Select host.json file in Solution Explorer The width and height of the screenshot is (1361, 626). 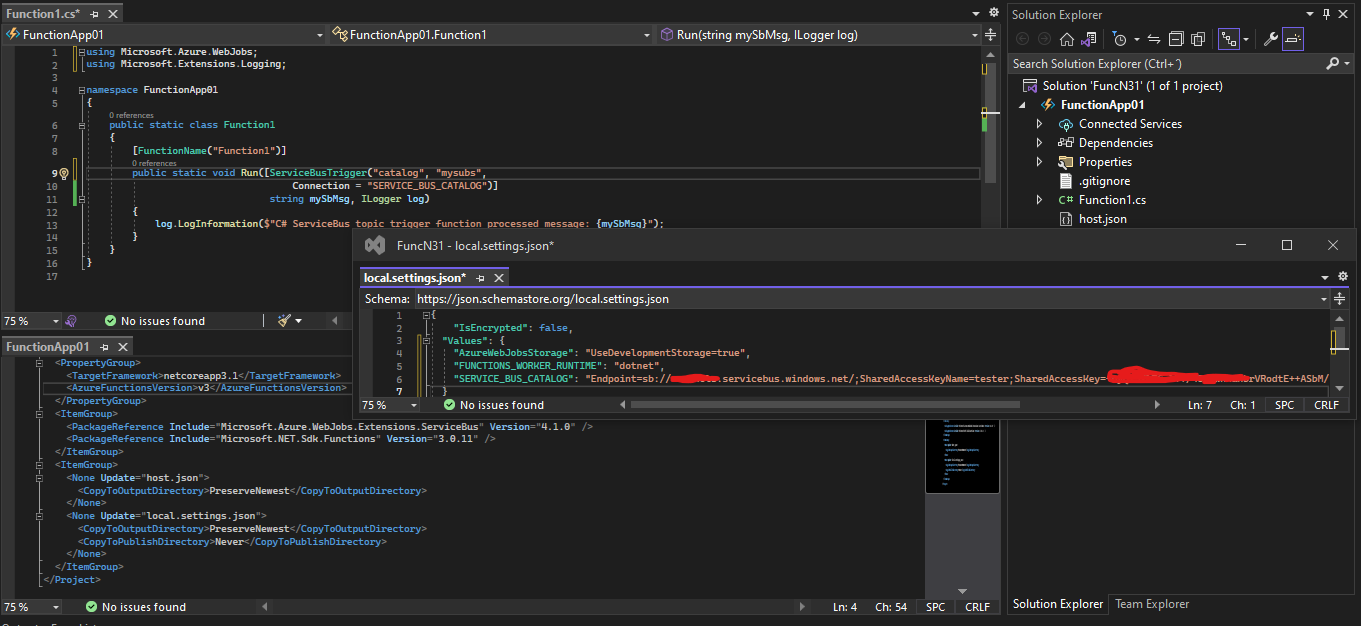click(1102, 219)
